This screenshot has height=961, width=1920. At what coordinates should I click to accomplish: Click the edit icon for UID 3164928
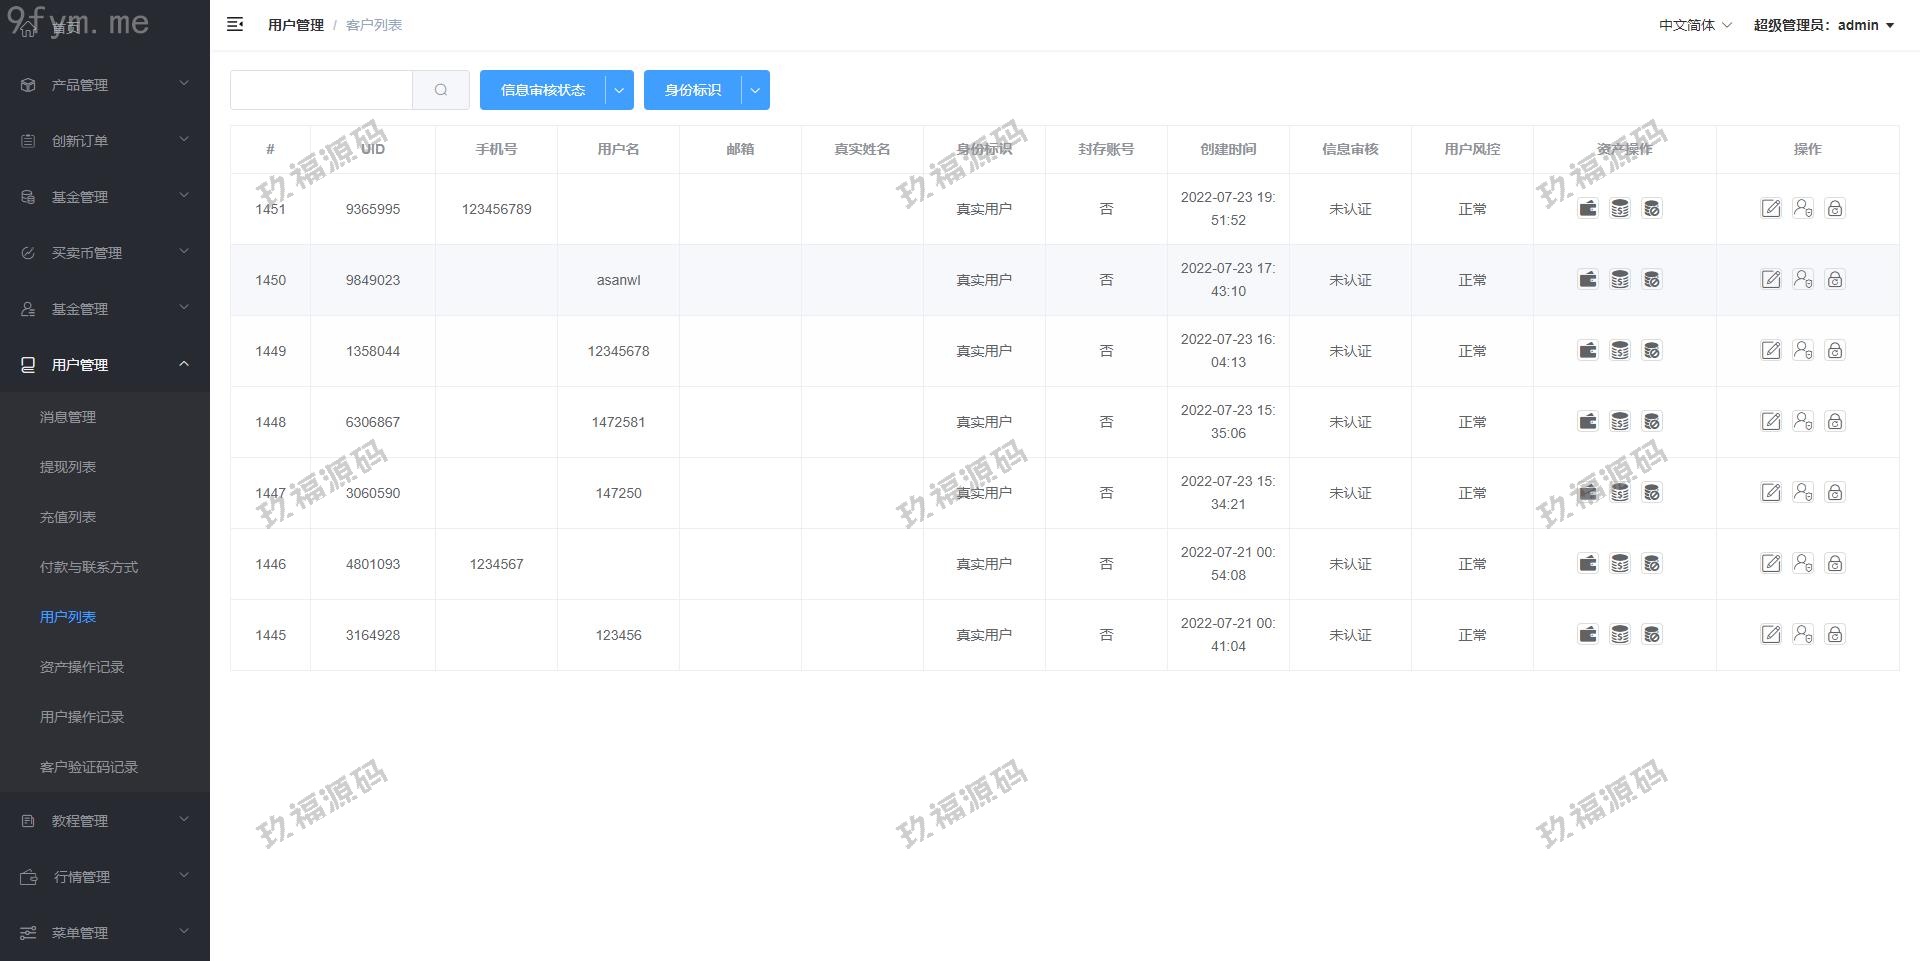point(1771,634)
